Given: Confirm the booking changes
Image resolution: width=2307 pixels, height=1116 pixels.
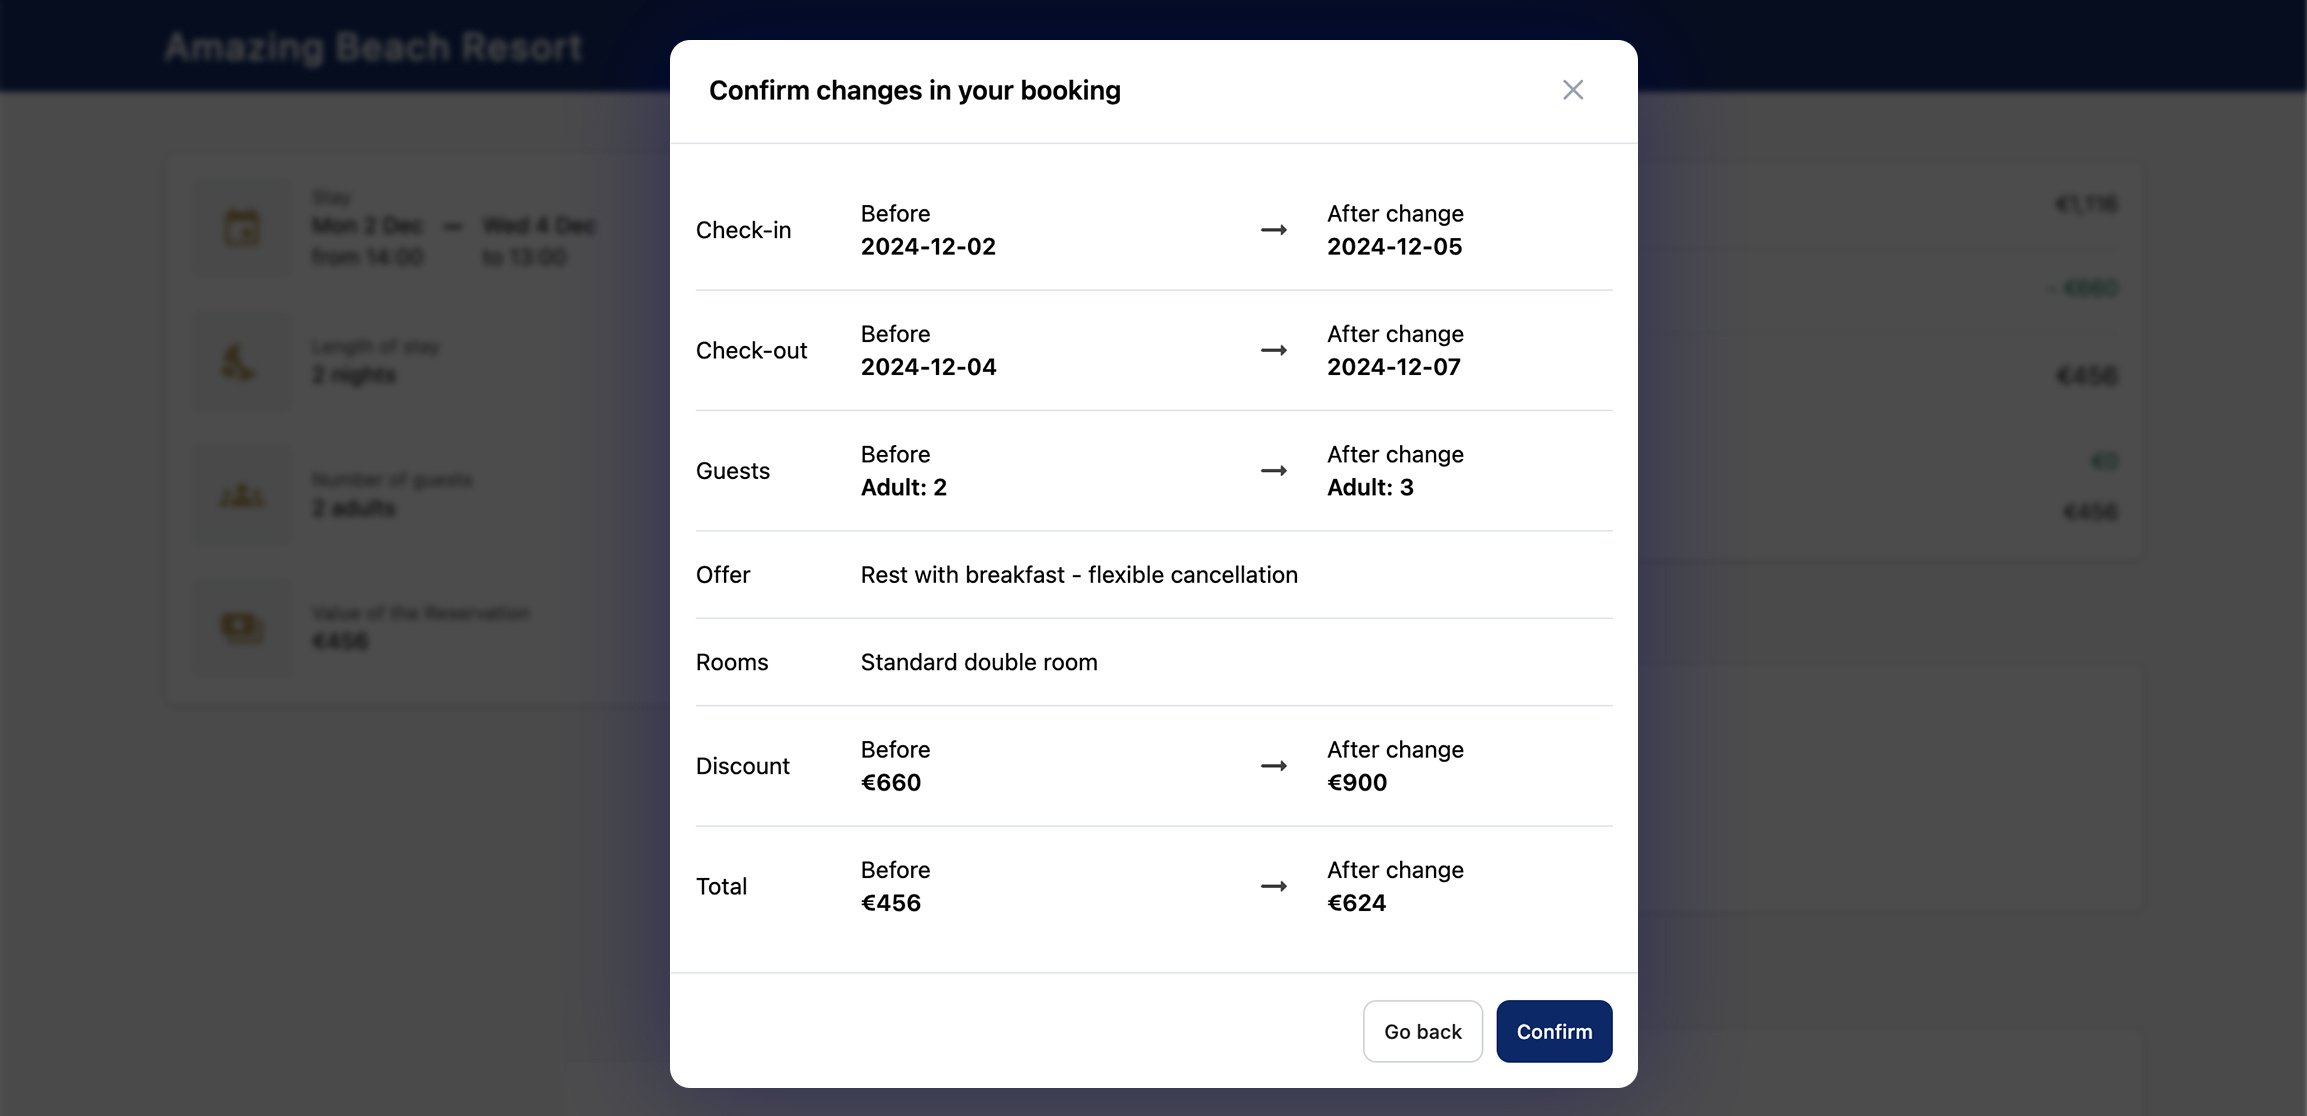Looking at the screenshot, I should tap(1553, 1031).
